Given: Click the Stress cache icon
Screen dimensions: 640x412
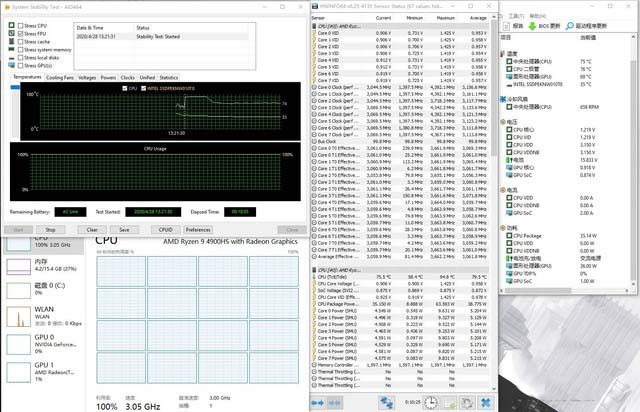Looking at the screenshot, I should click(x=11, y=41).
